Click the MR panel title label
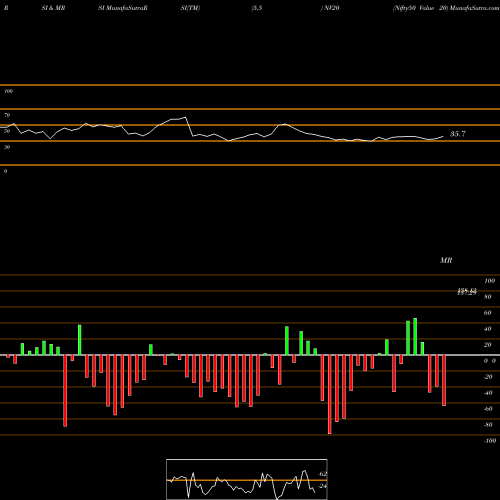The width and height of the screenshot is (500, 500). 446,260
